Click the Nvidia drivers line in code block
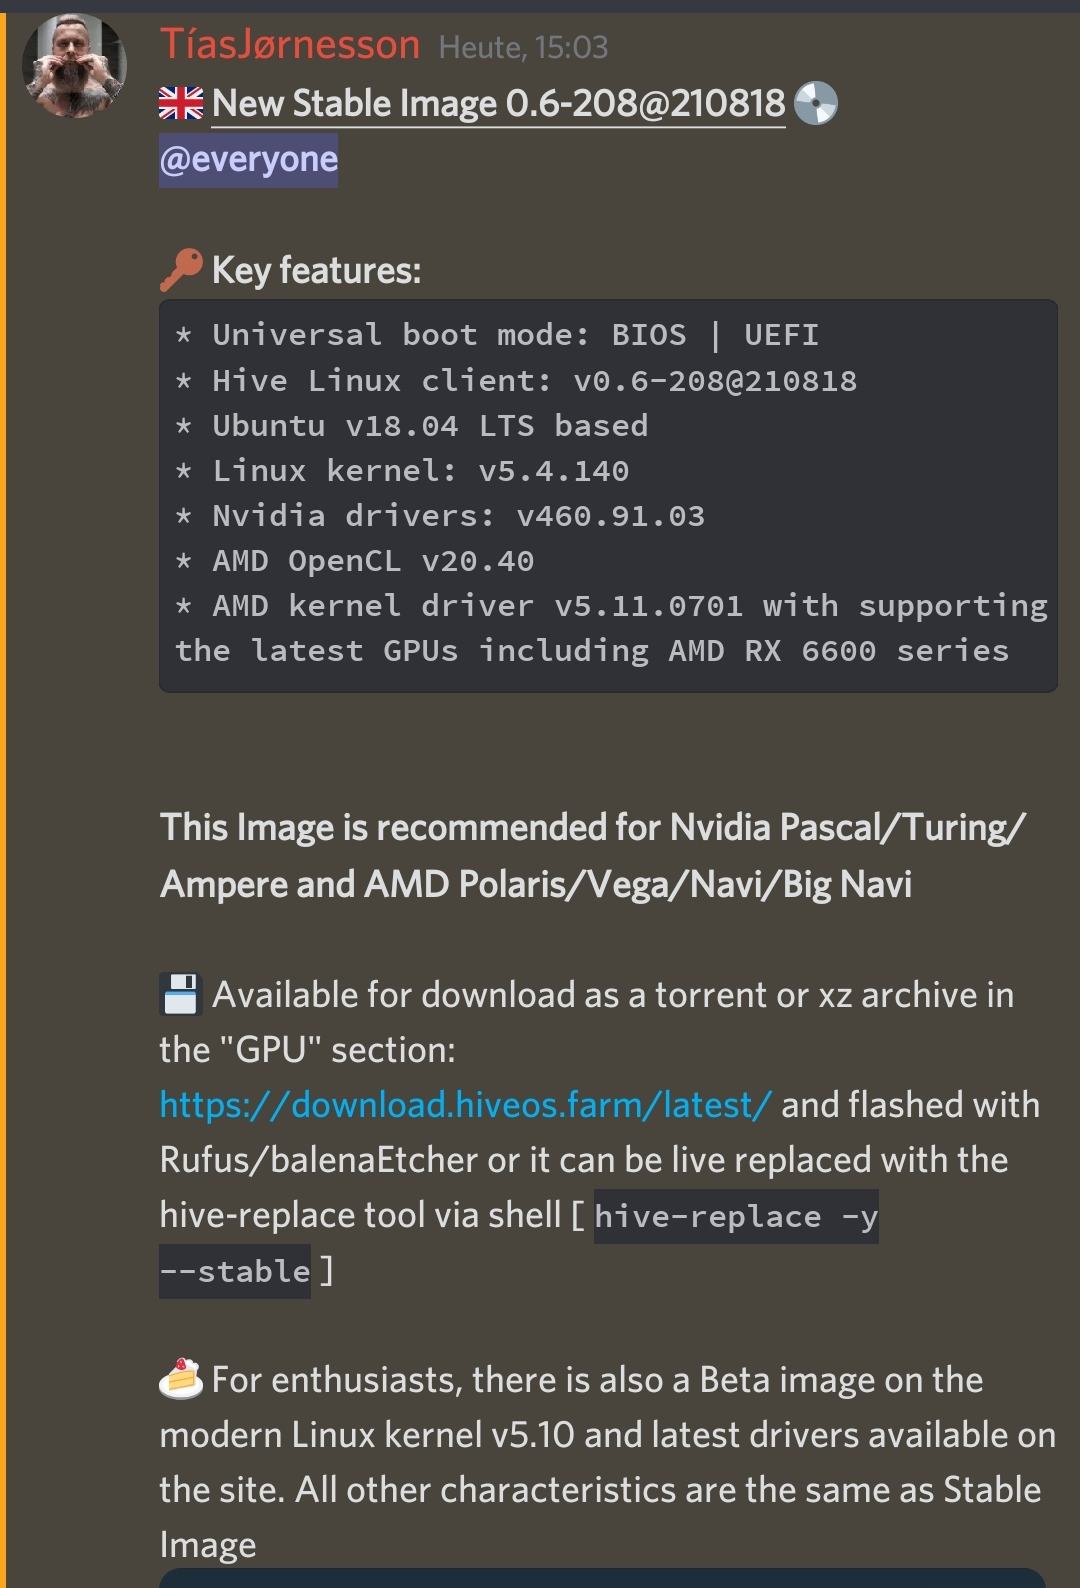The width and height of the screenshot is (1080, 1588). (440, 516)
